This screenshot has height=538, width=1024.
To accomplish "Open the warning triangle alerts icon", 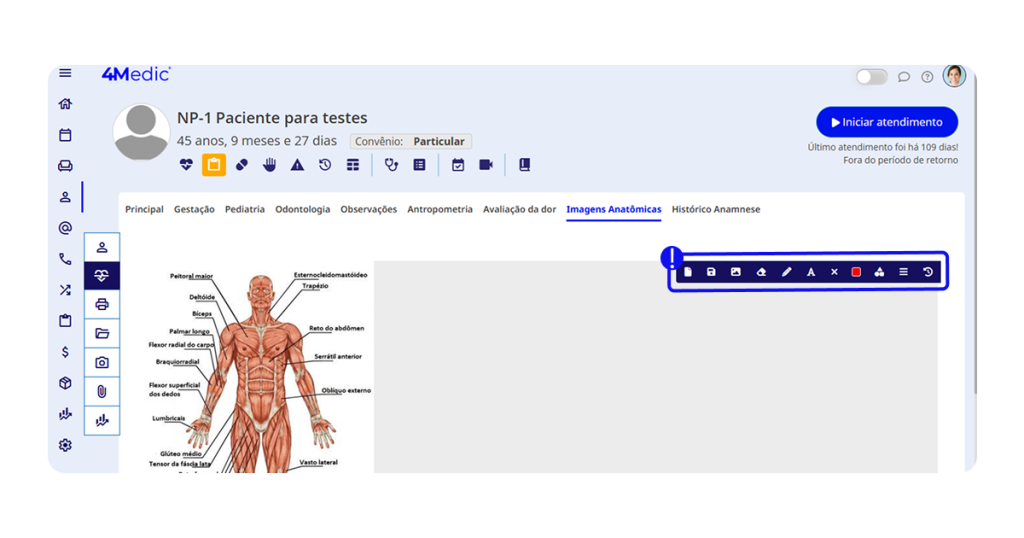I will [x=297, y=165].
